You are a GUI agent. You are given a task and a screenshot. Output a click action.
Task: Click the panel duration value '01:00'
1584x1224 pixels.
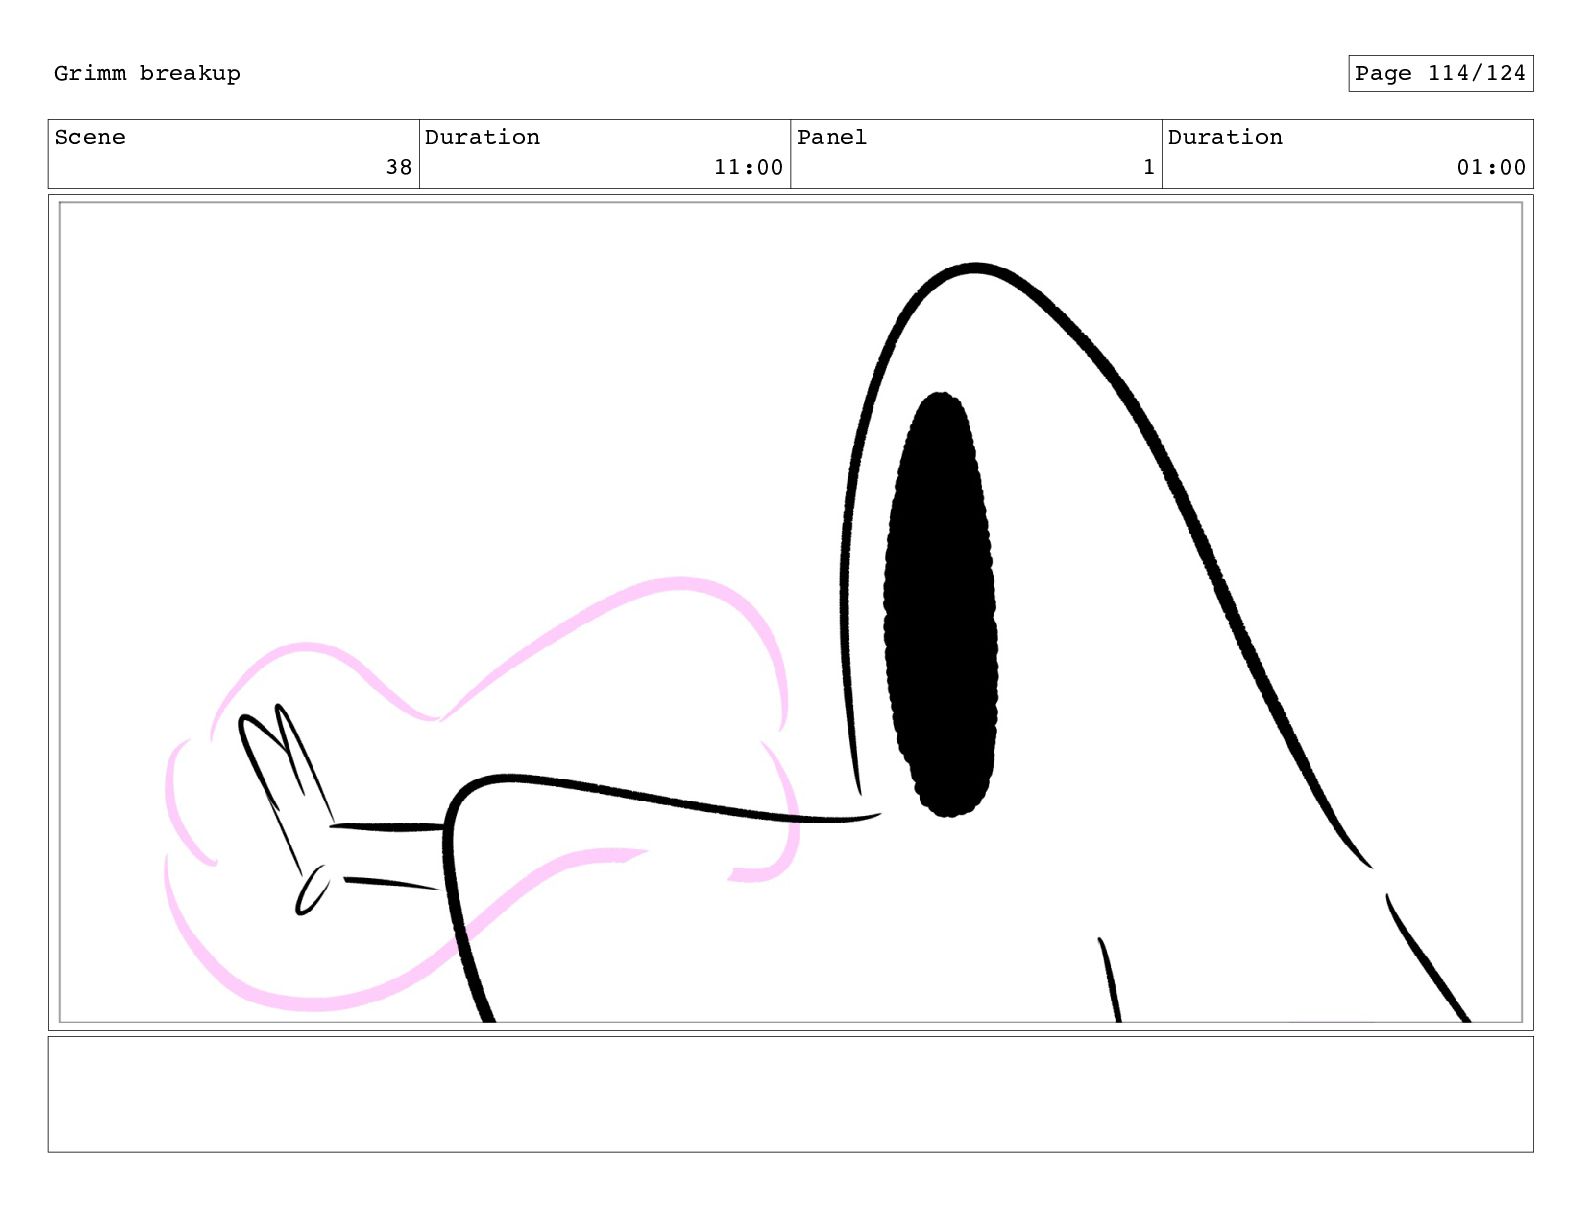(x=1491, y=167)
